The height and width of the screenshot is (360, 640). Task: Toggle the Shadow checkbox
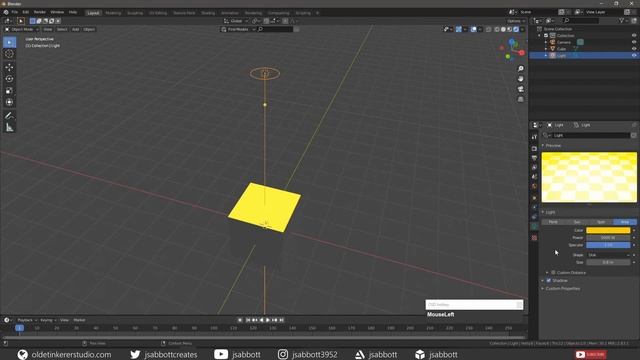(x=549, y=280)
